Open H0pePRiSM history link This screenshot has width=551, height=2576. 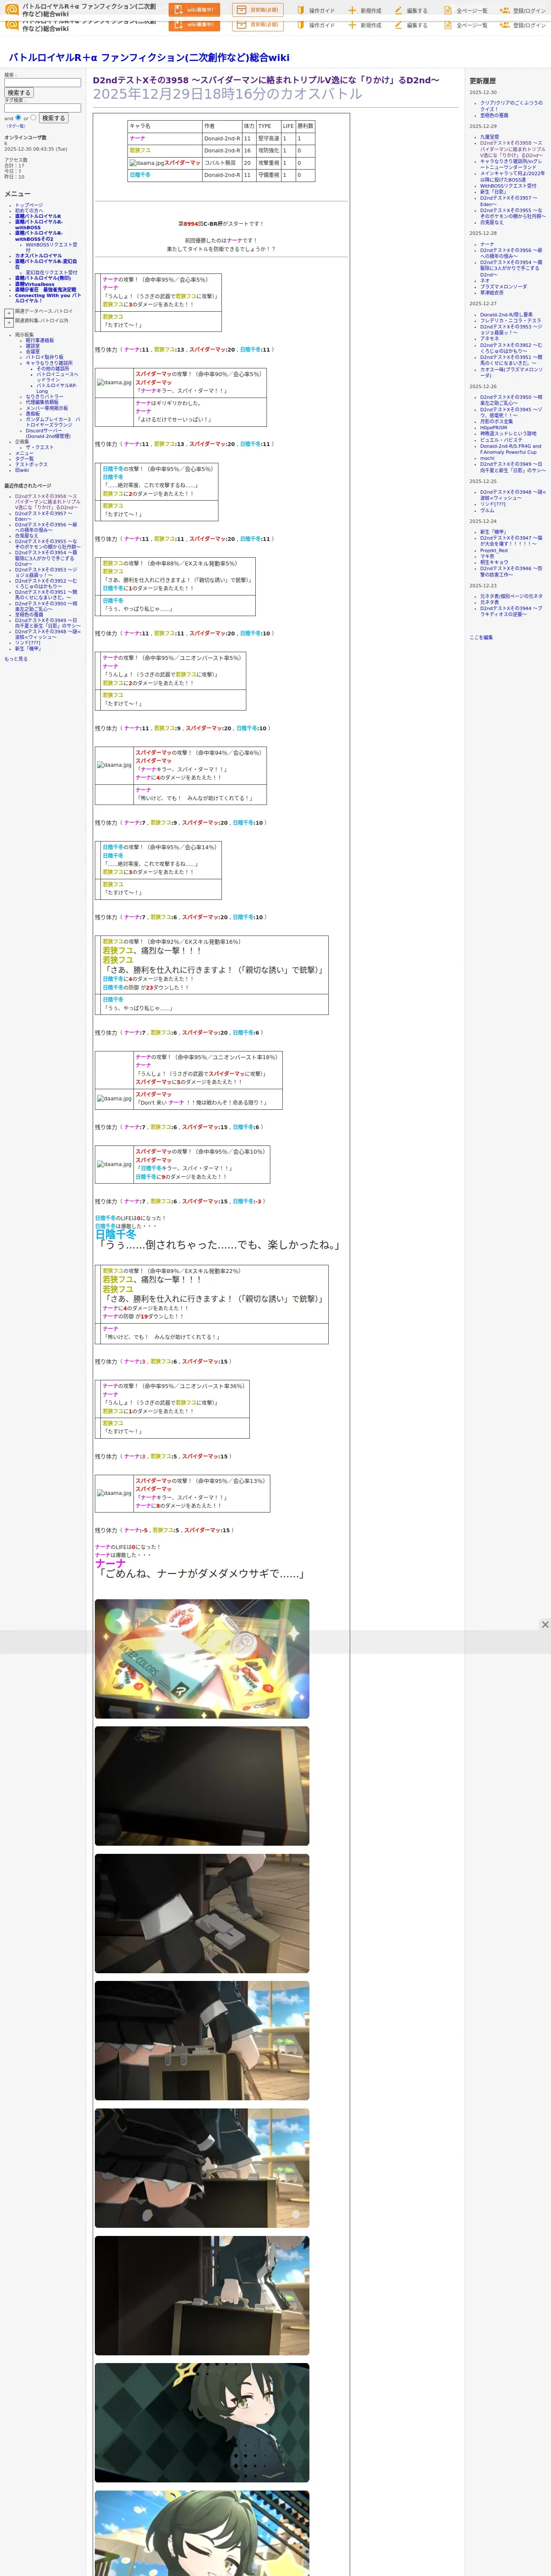coord(494,427)
